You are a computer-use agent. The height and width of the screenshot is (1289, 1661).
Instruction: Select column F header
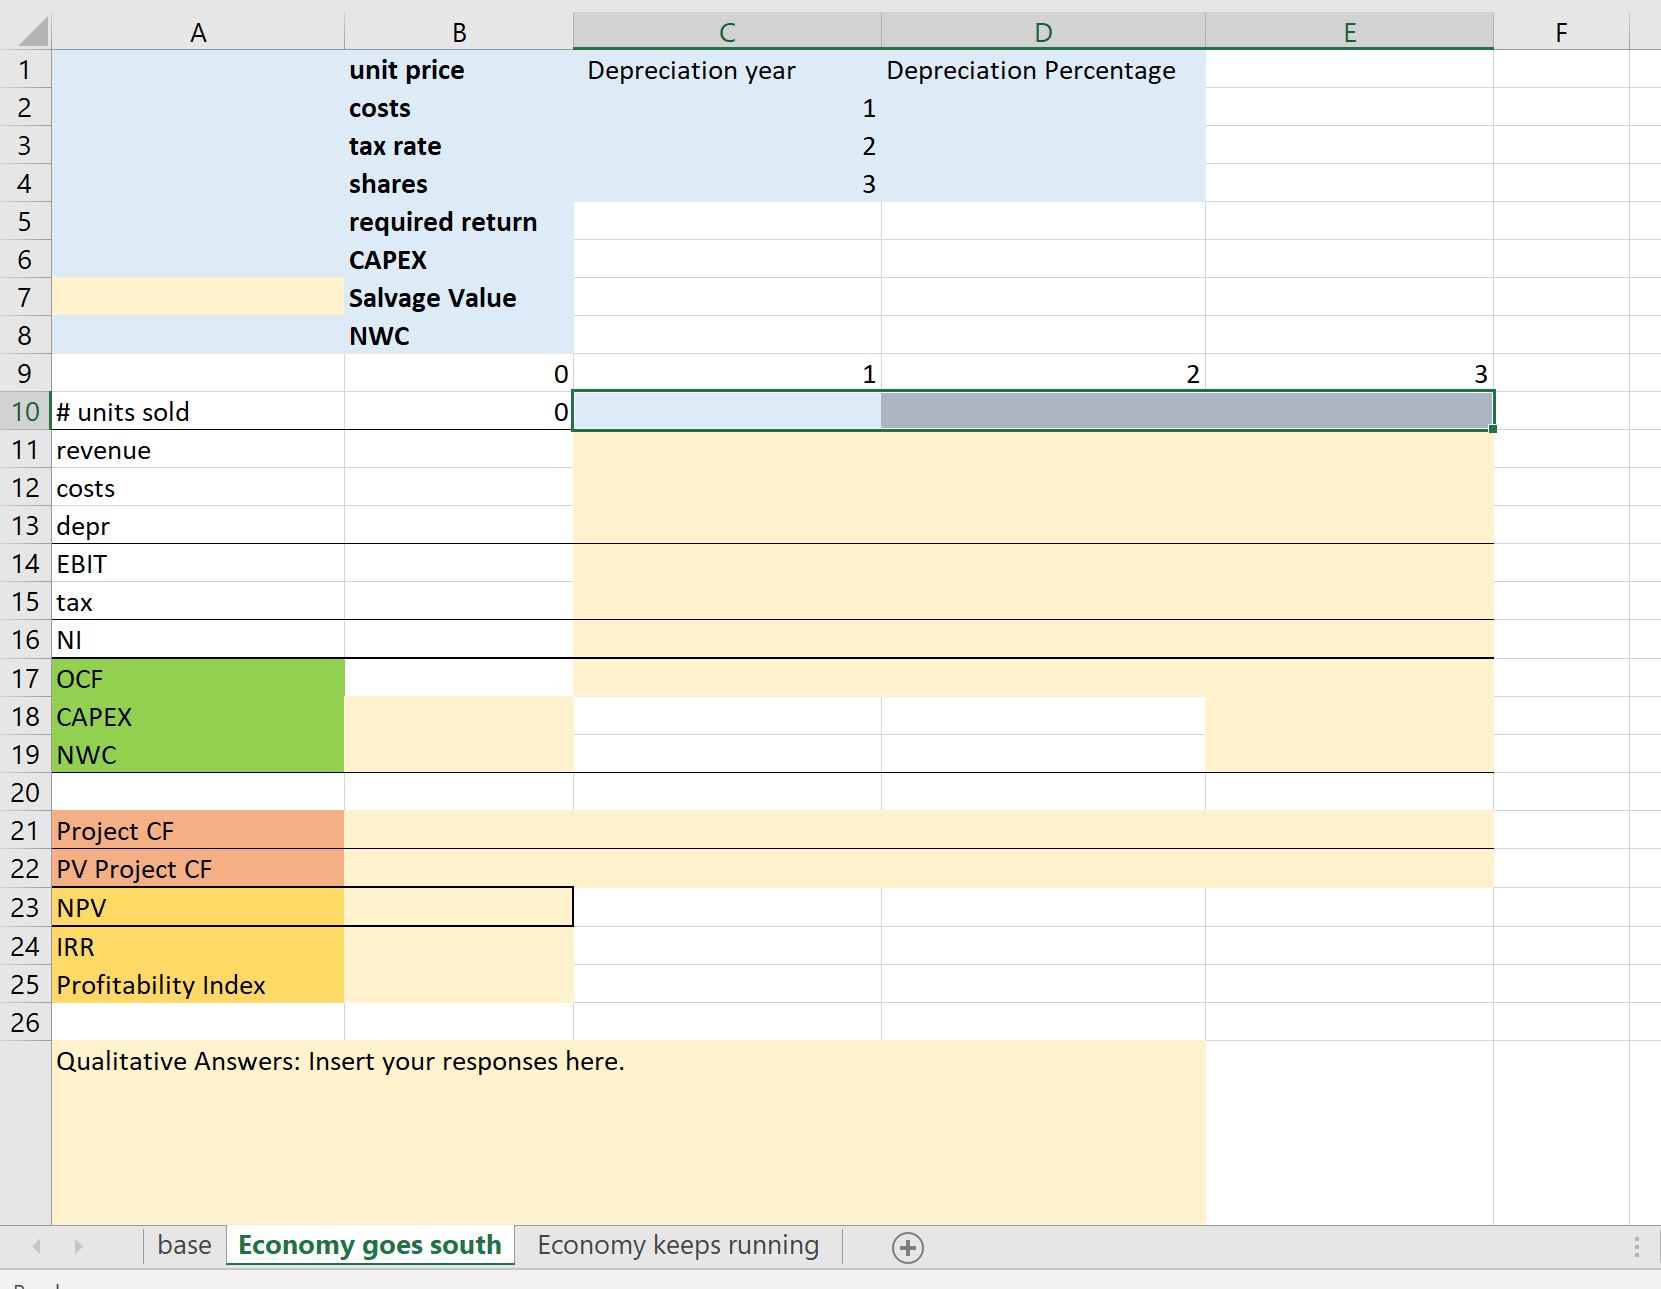1561,32
